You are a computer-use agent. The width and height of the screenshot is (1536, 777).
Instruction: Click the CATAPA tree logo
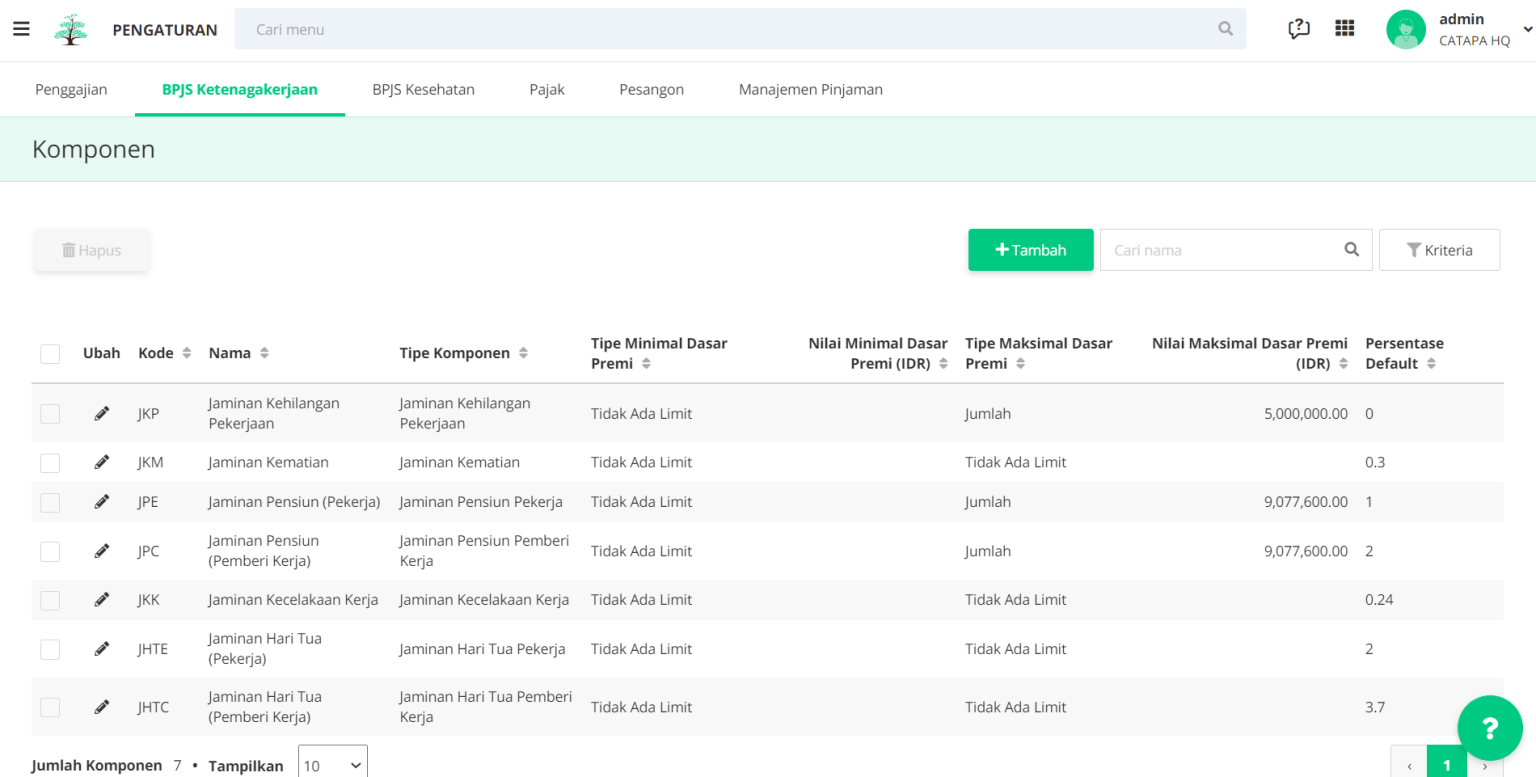(x=71, y=30)
